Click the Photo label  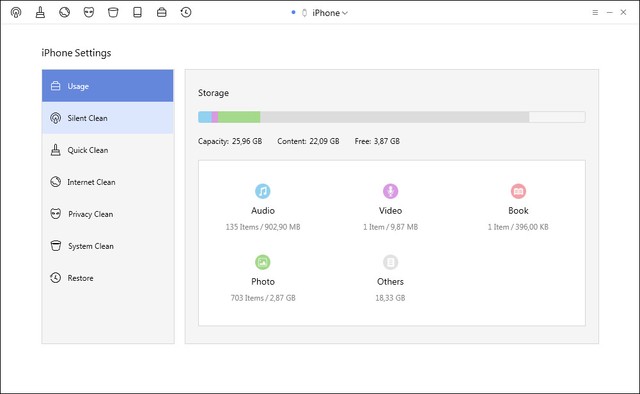point(263,282)
